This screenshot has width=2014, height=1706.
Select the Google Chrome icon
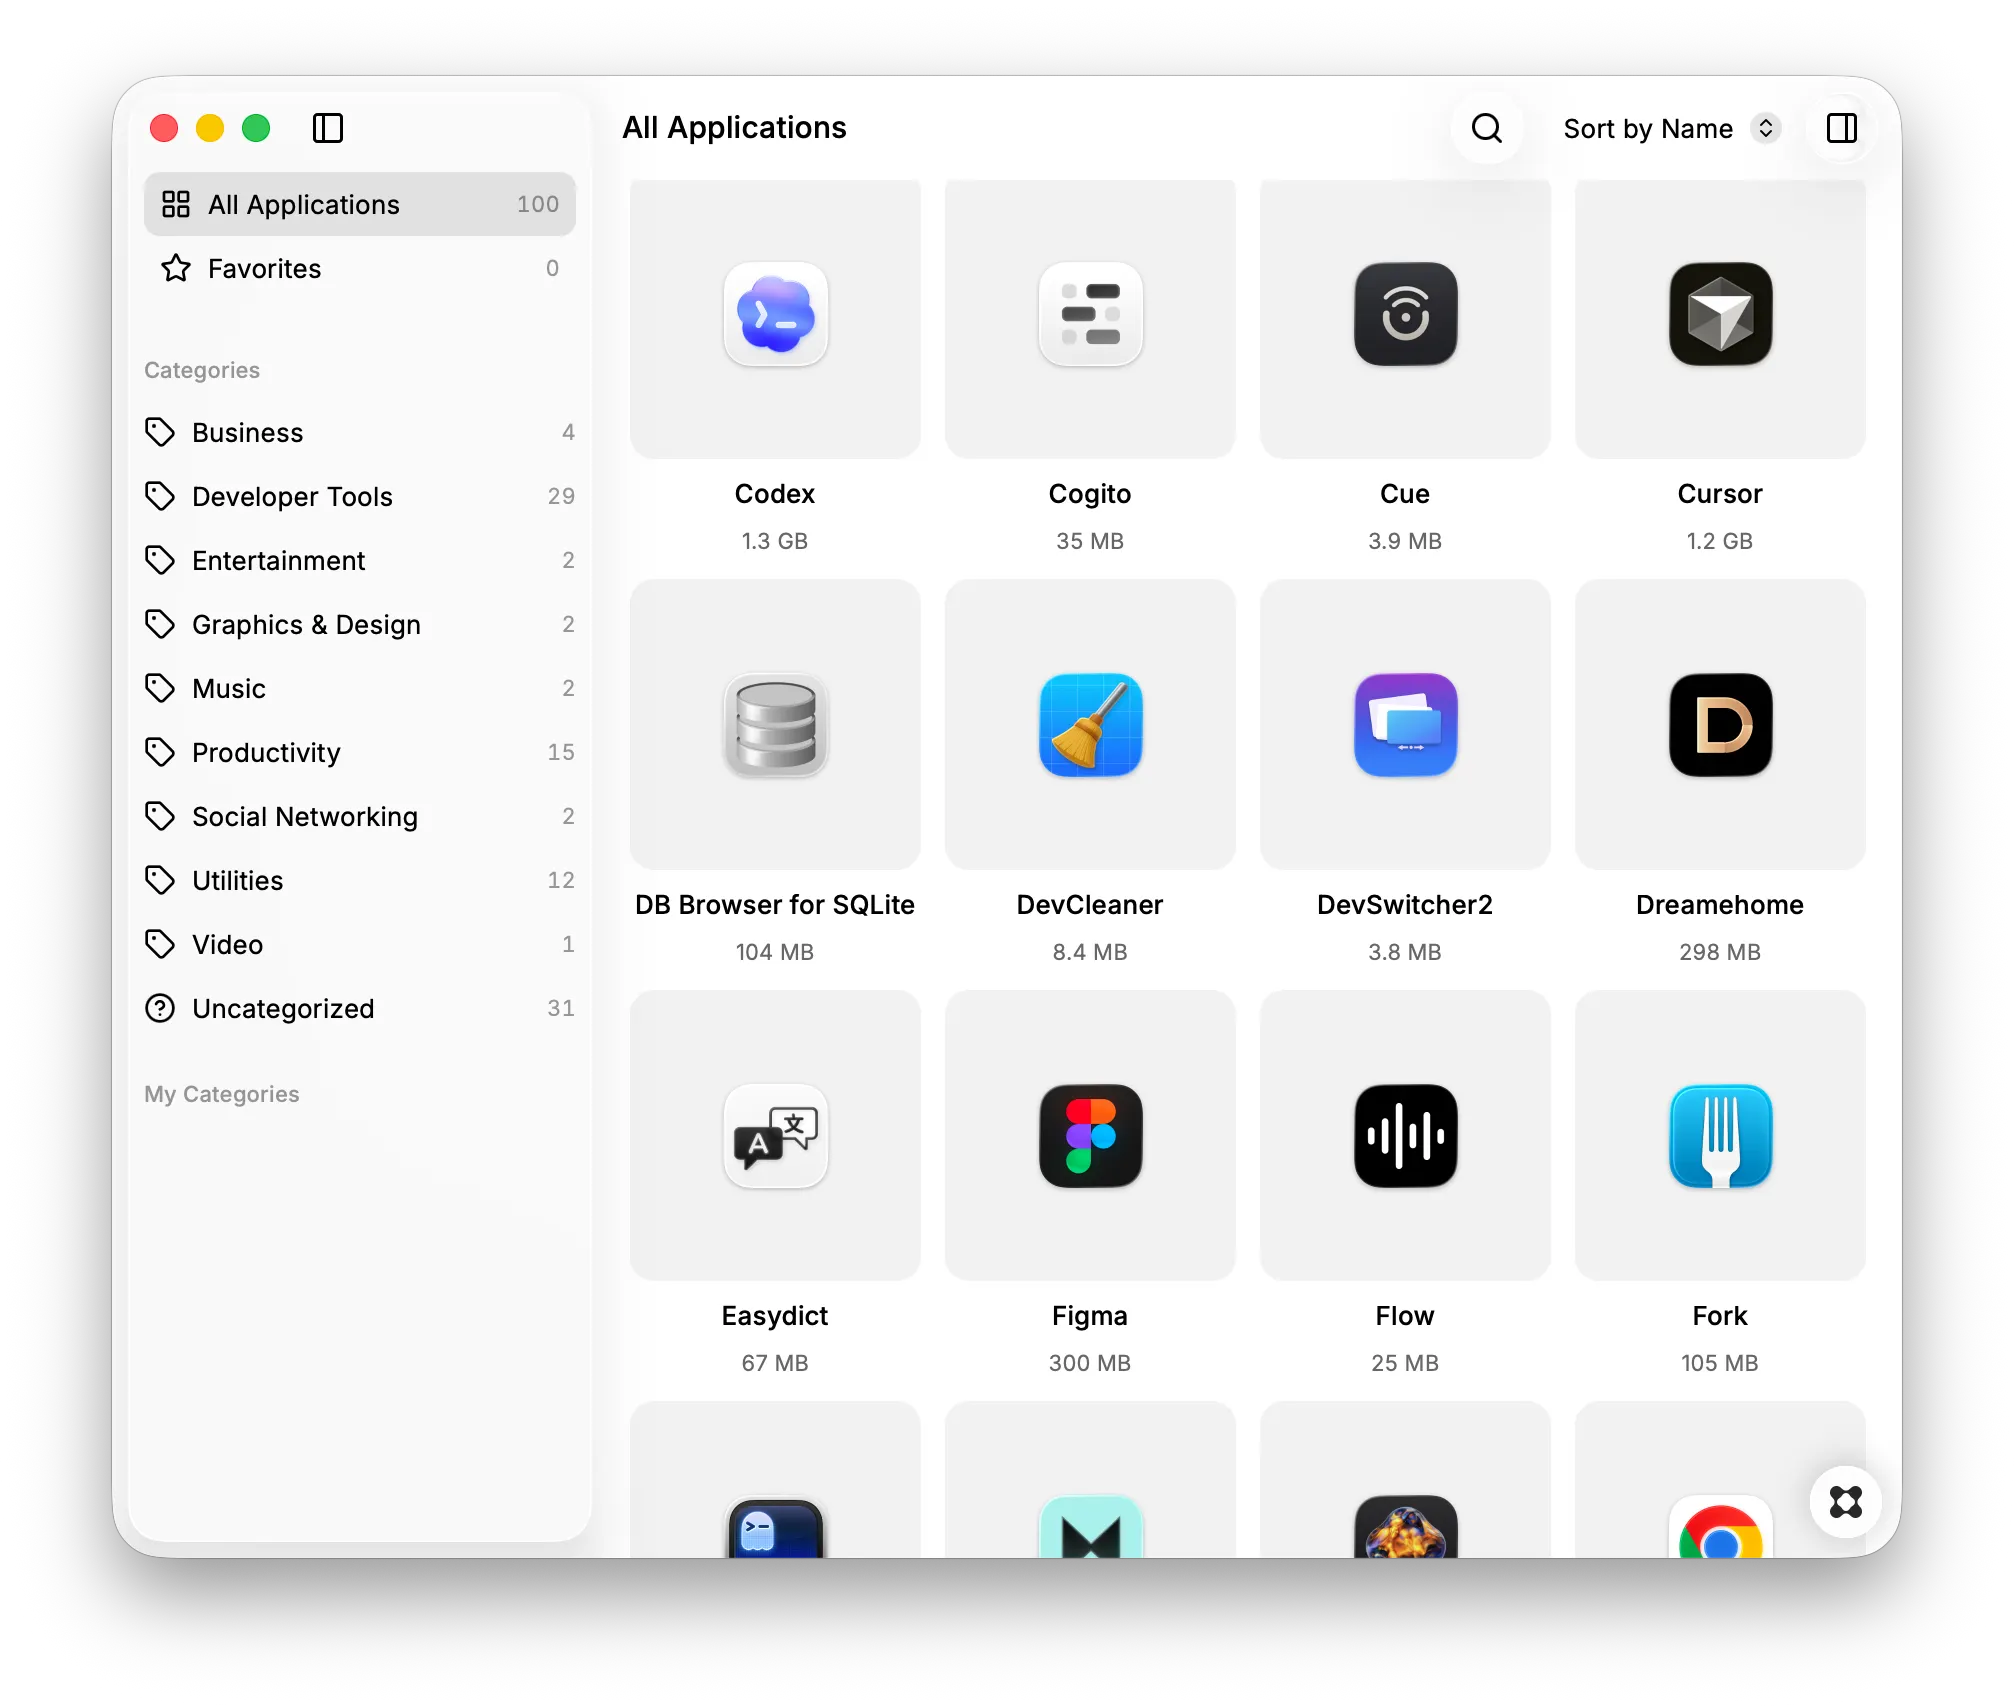pyautogui.click(x=1720, y=1527)
